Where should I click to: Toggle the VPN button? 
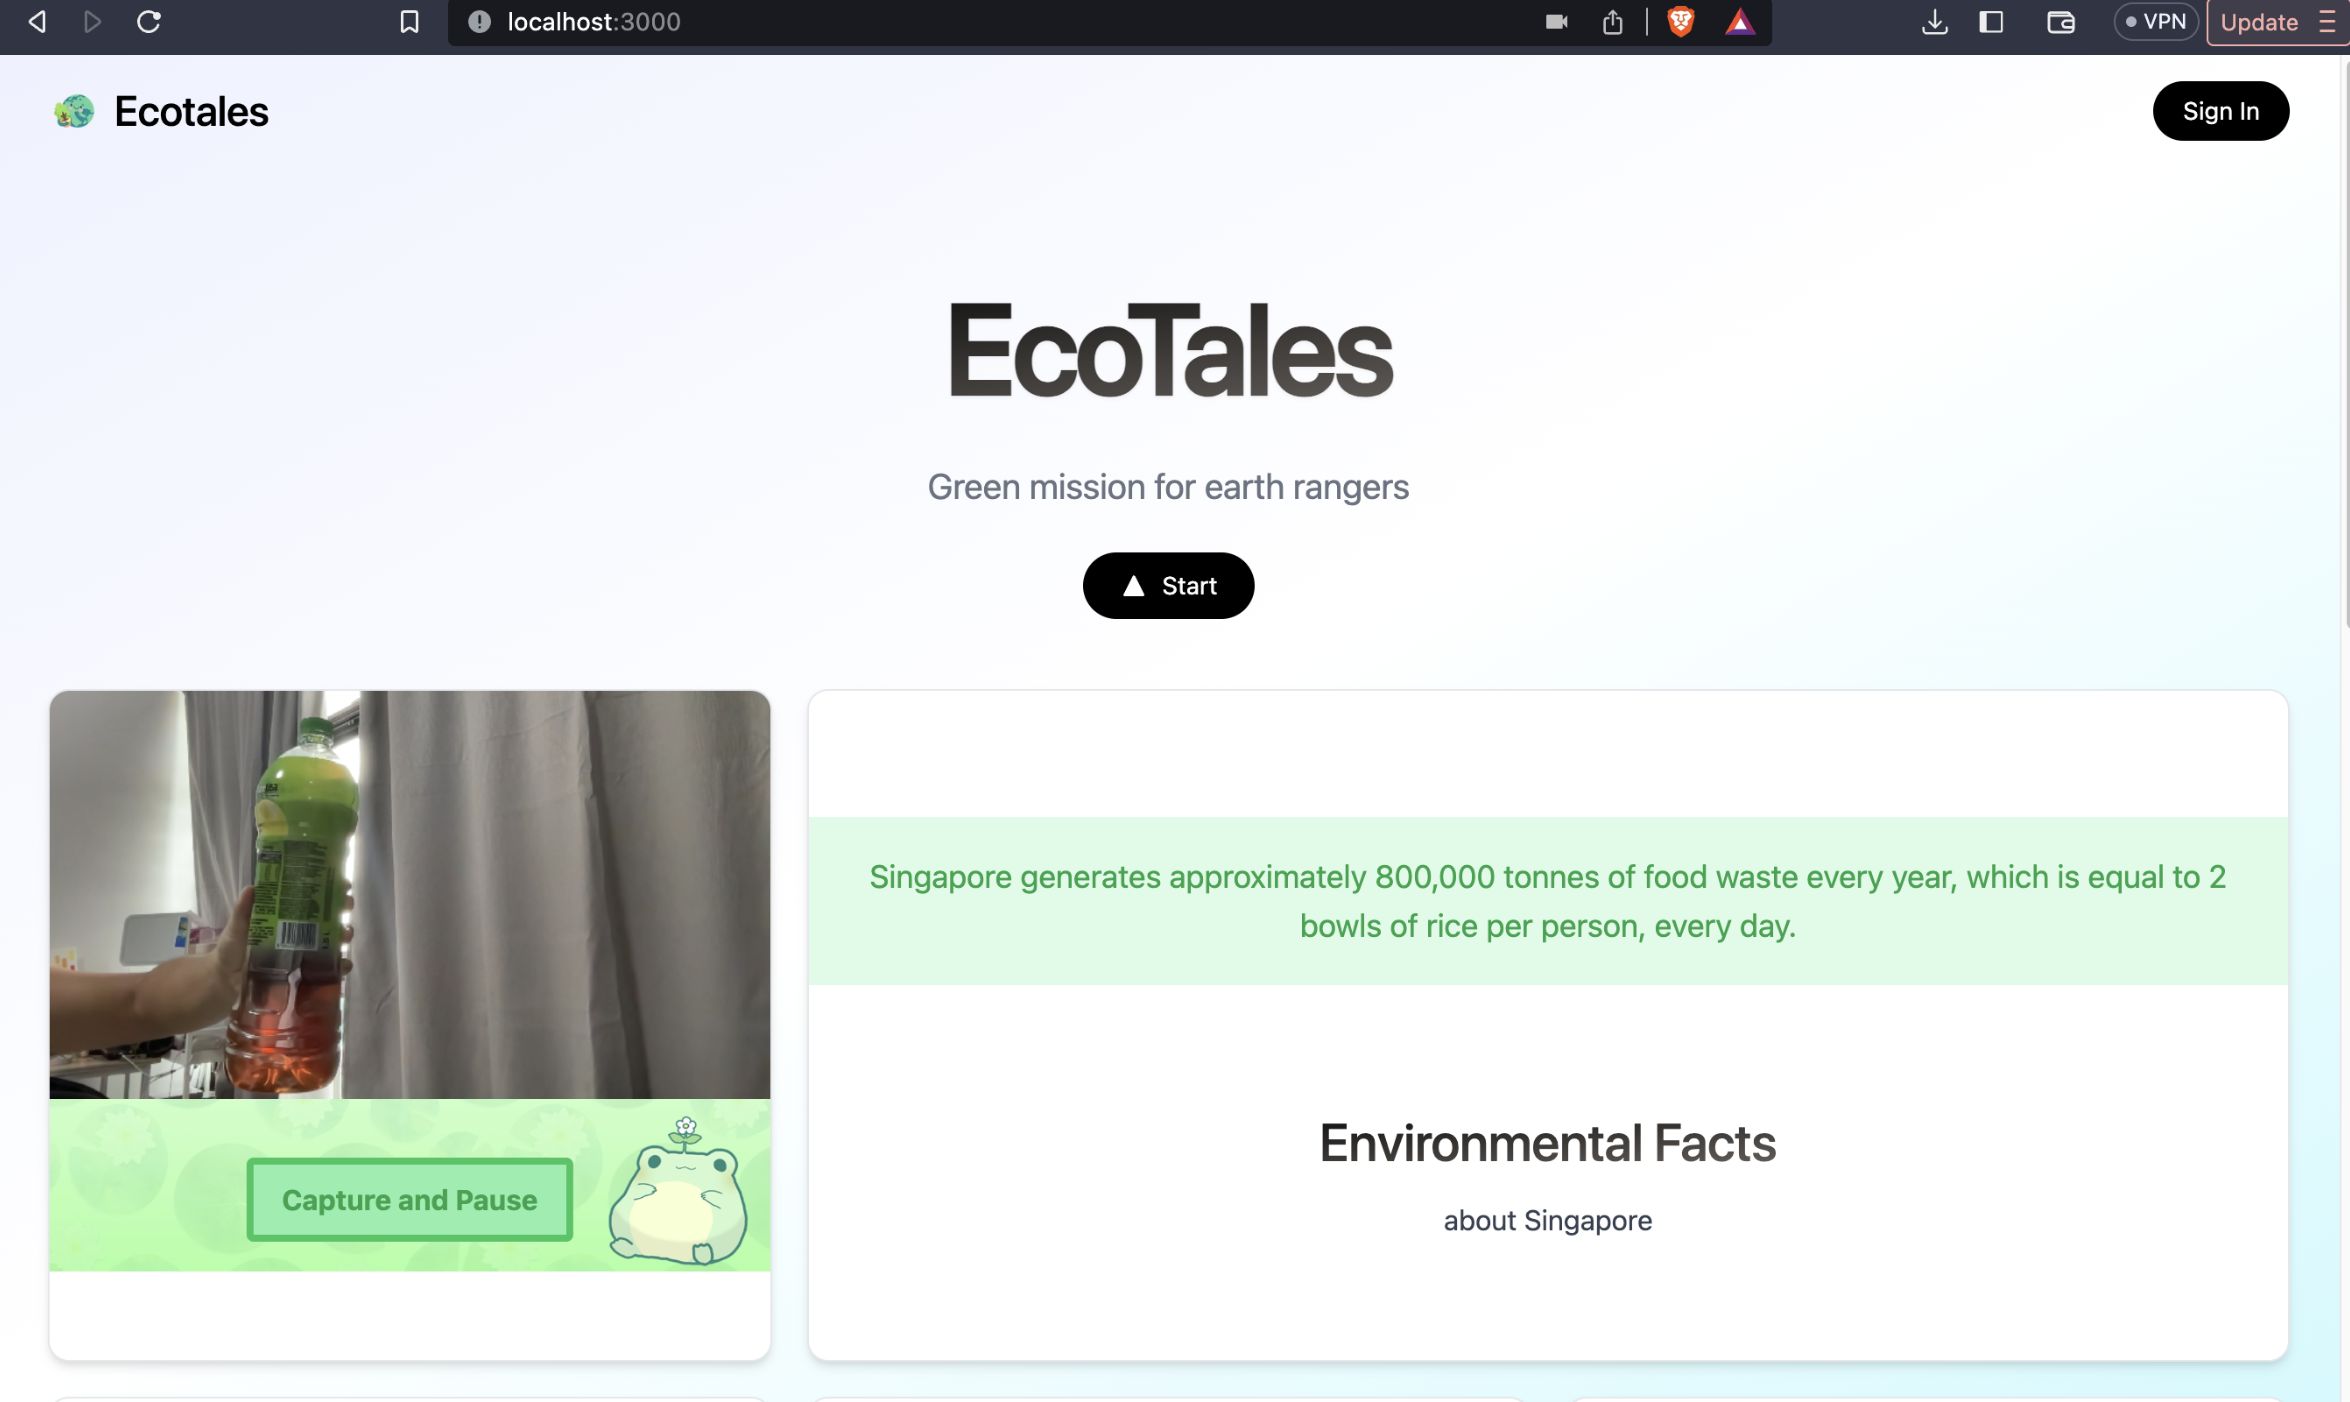[2155, 22]
